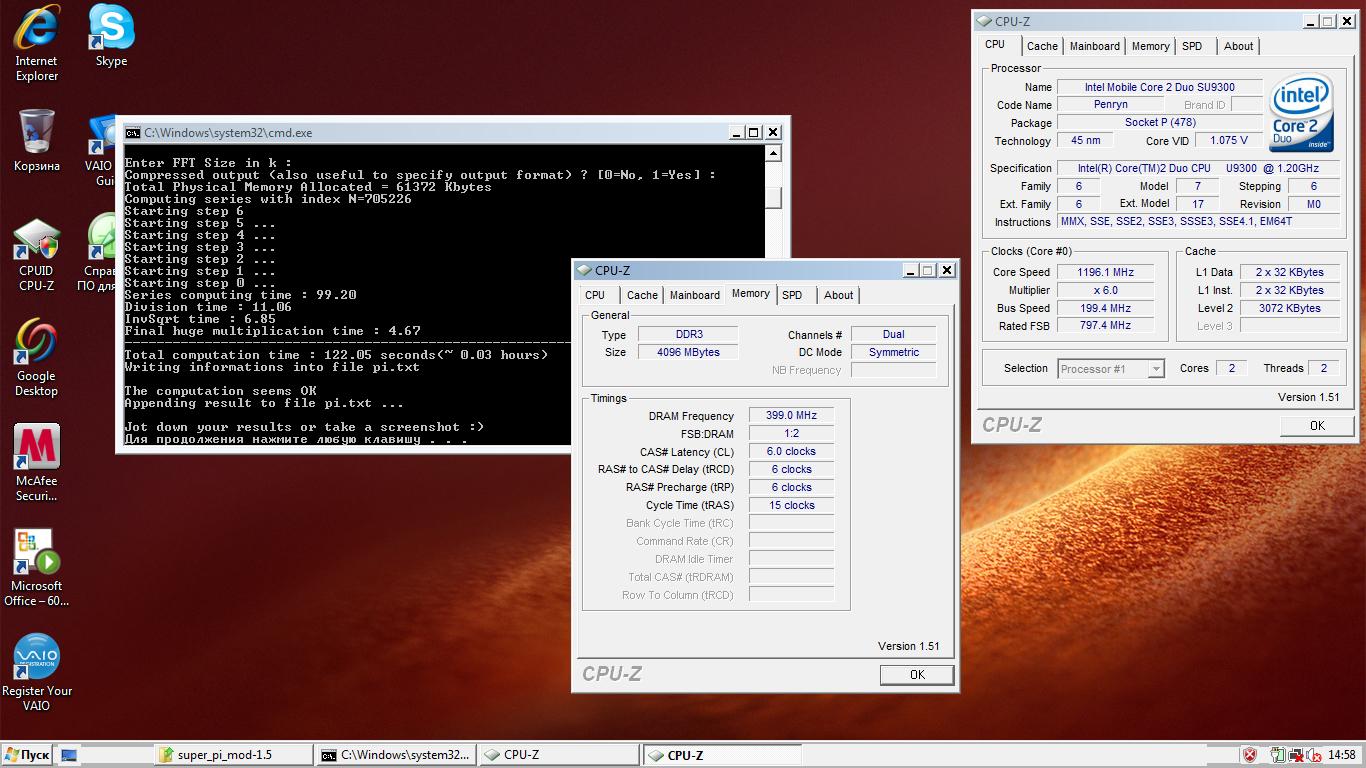Viewport: 1366px width, 768px height.
Task: Open Register Your VAIO shortcut
Action: (x=37, y=672)
